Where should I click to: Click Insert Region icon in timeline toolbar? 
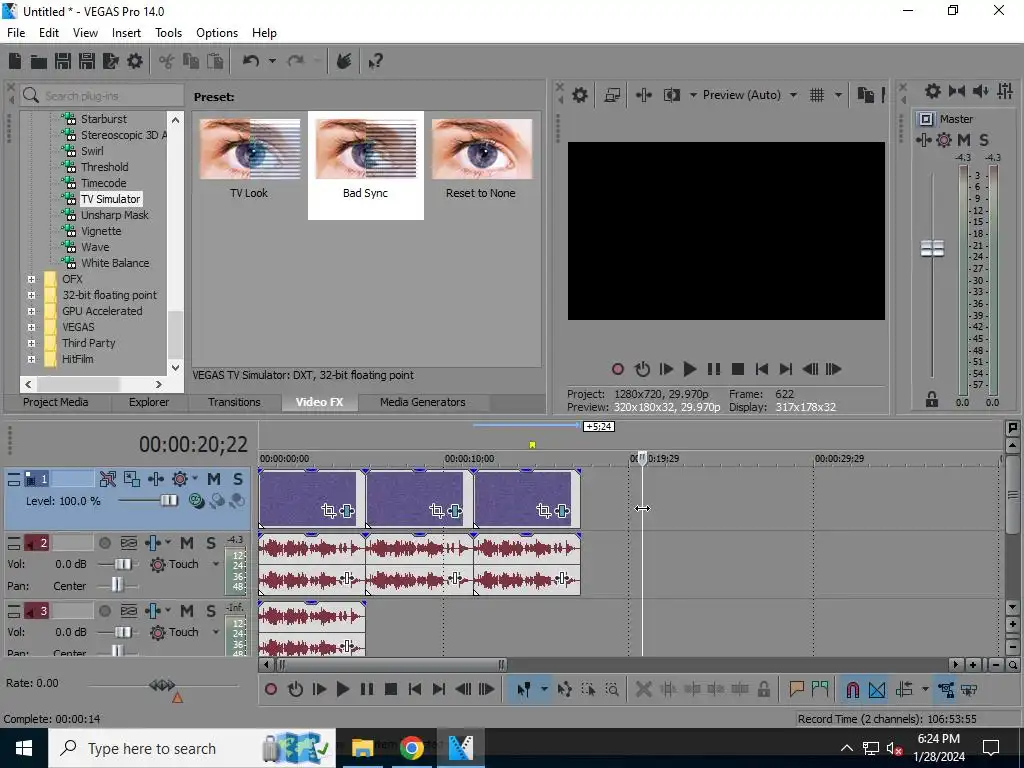[820, 689]
